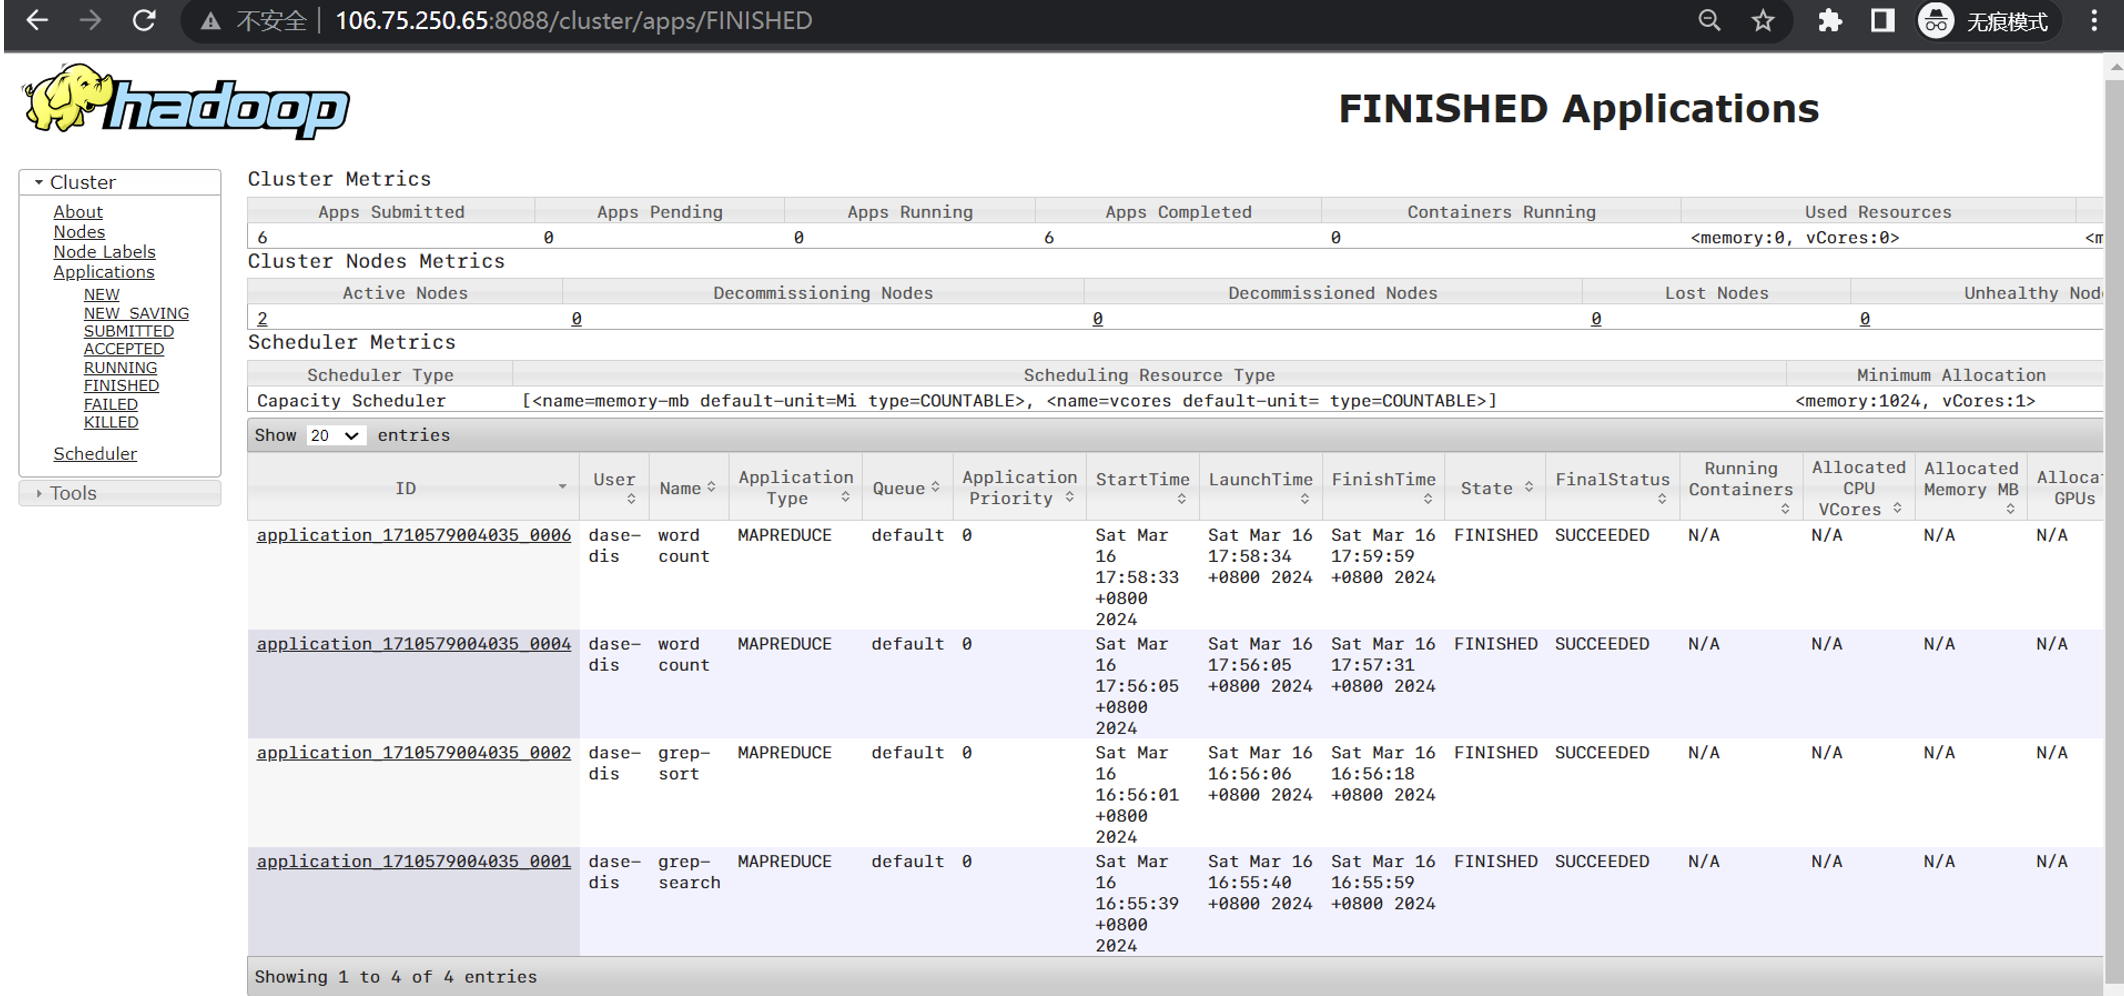
Task: Click the Hadoop elephant logo
Action: tap(186, 101)
